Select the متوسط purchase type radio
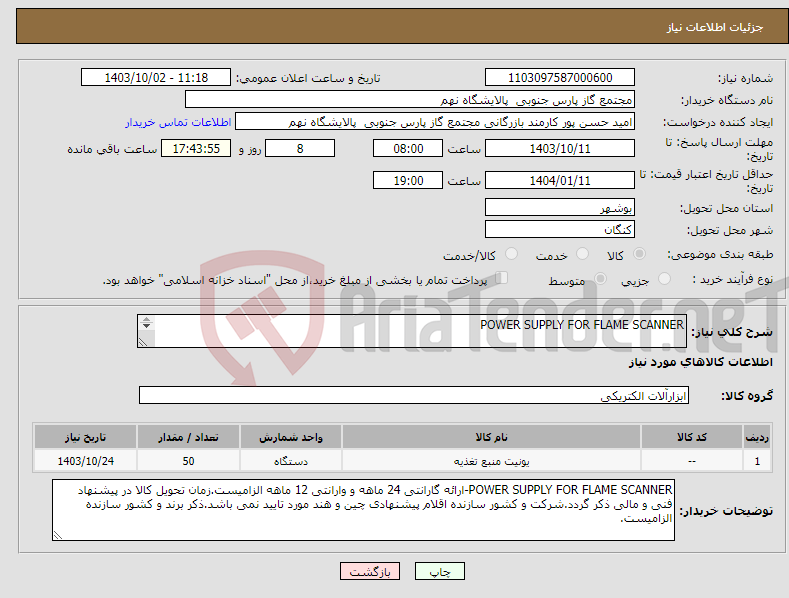 coord(600,279)
